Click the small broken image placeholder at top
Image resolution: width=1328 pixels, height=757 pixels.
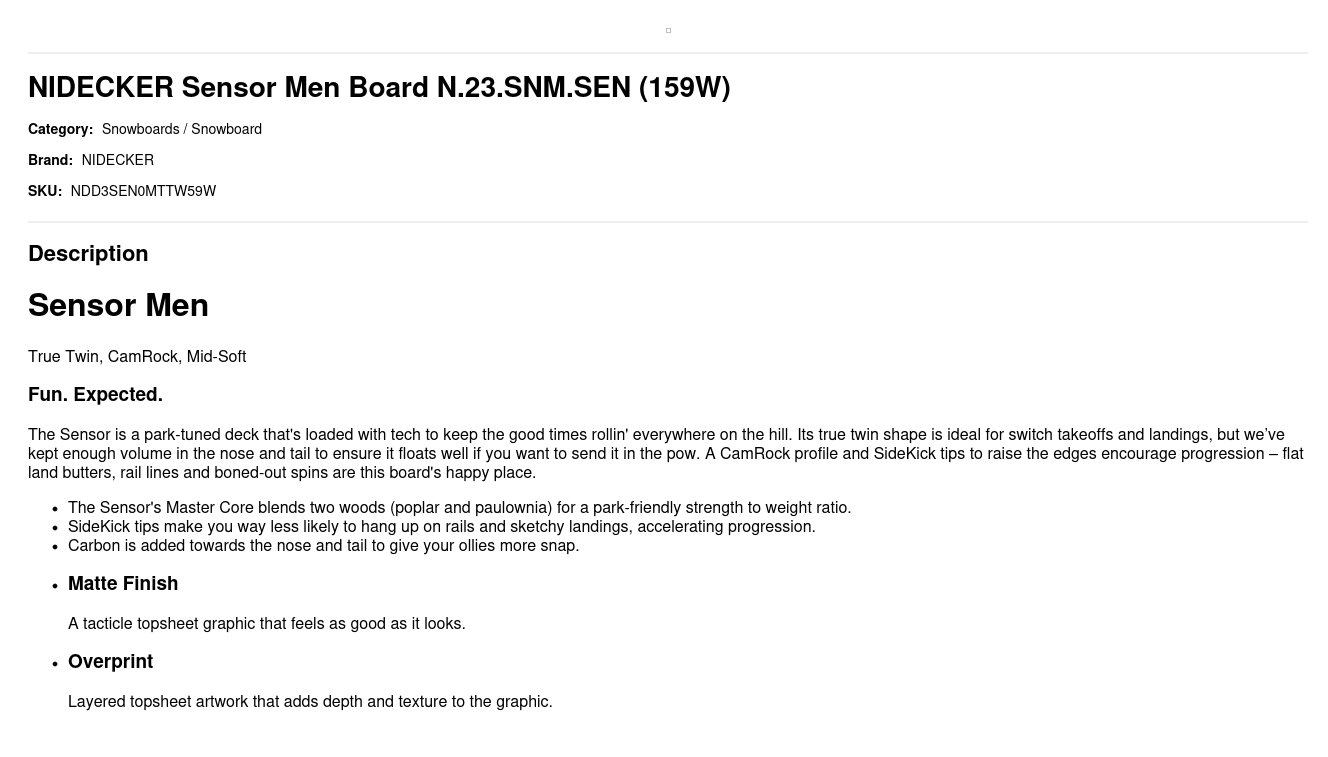(x=668, y=31)
